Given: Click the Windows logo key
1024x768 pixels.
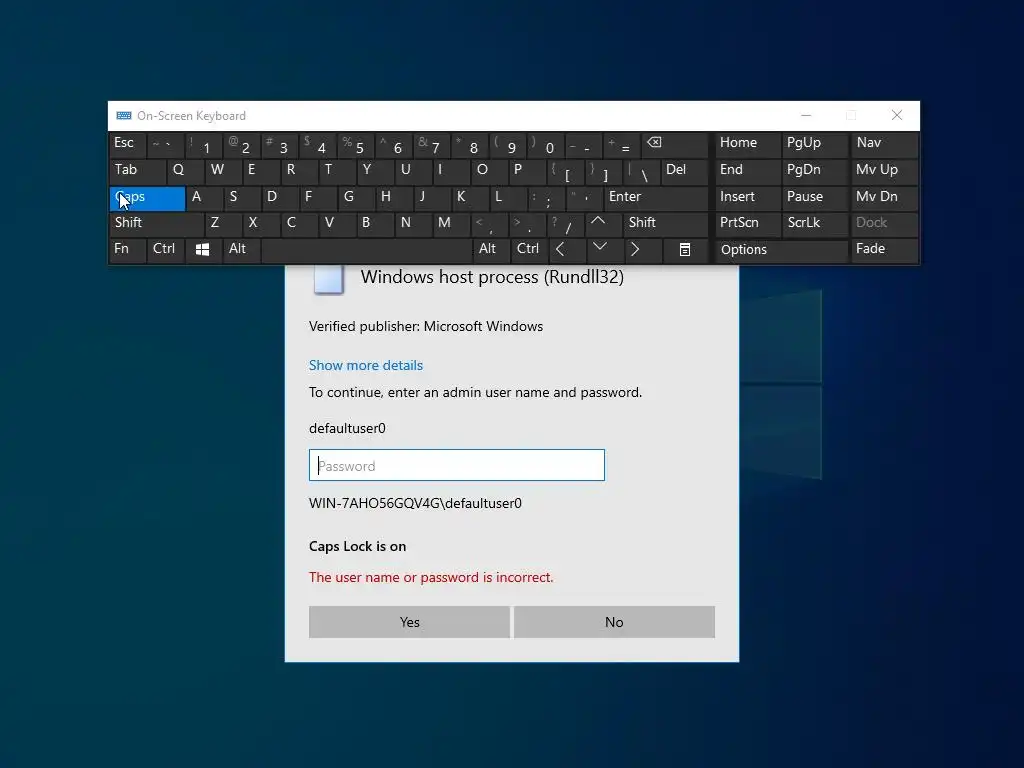Looking at the screenshot, I should tap(202, 250).
